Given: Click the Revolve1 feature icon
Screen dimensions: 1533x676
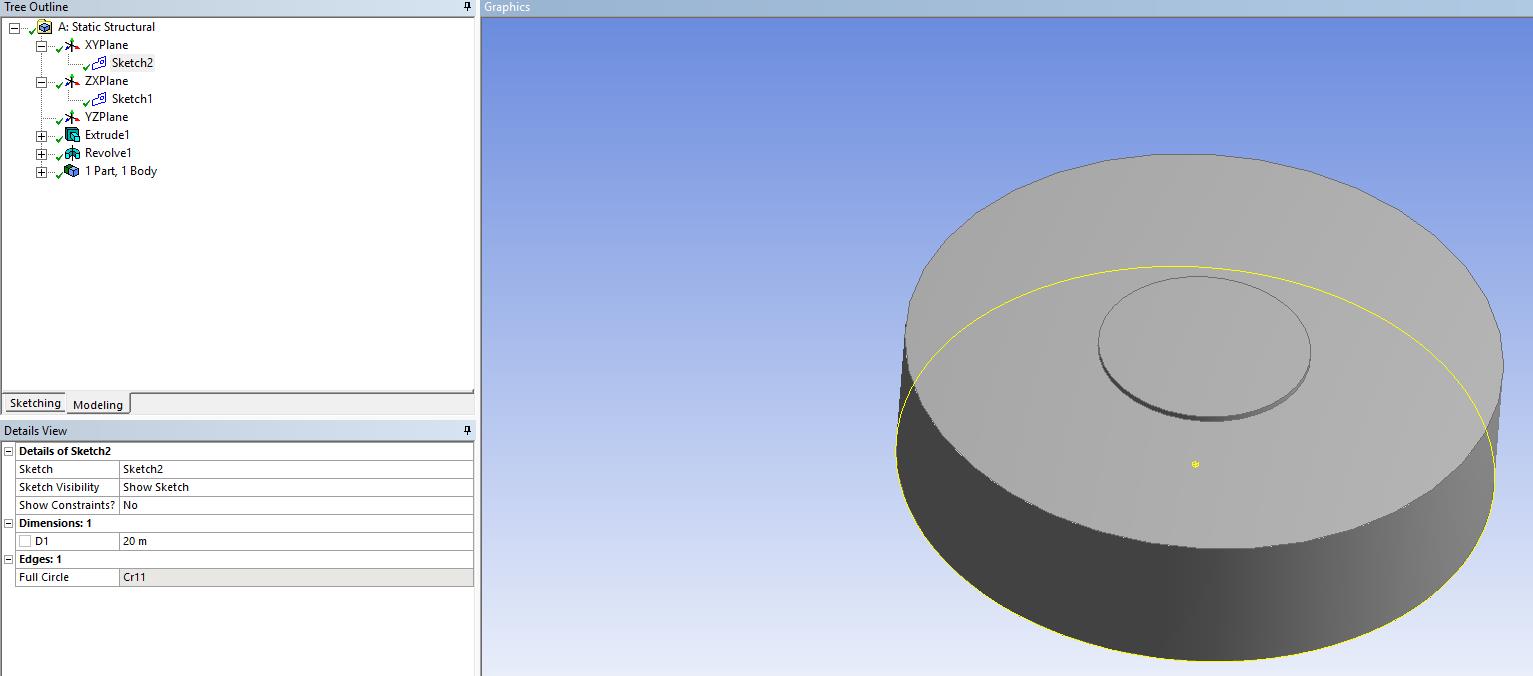Looking at the screenshot, I should click(72, 153).
